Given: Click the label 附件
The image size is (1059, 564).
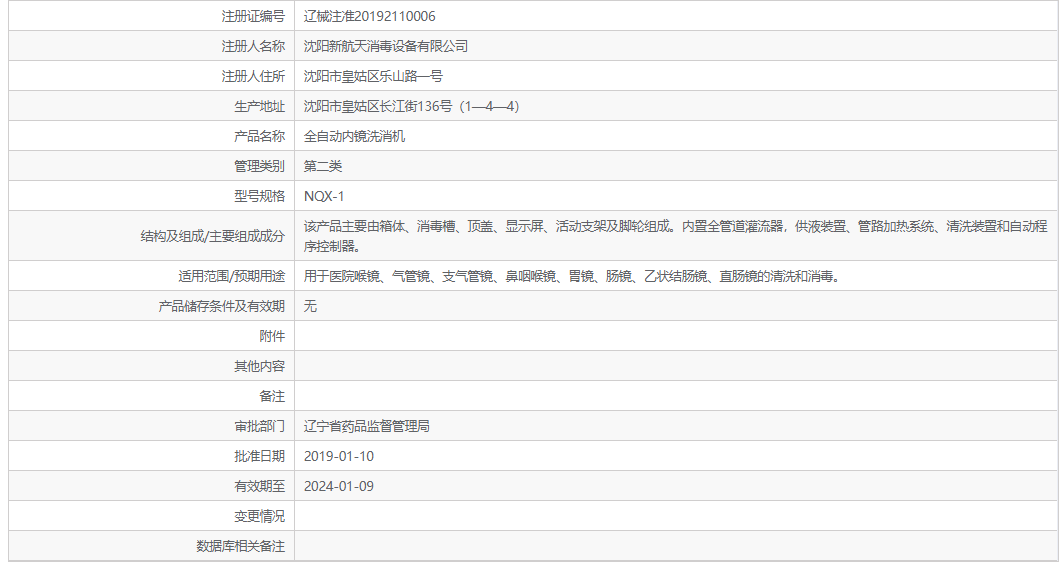Looking at the screenshot, I should (x=272, y=336).
